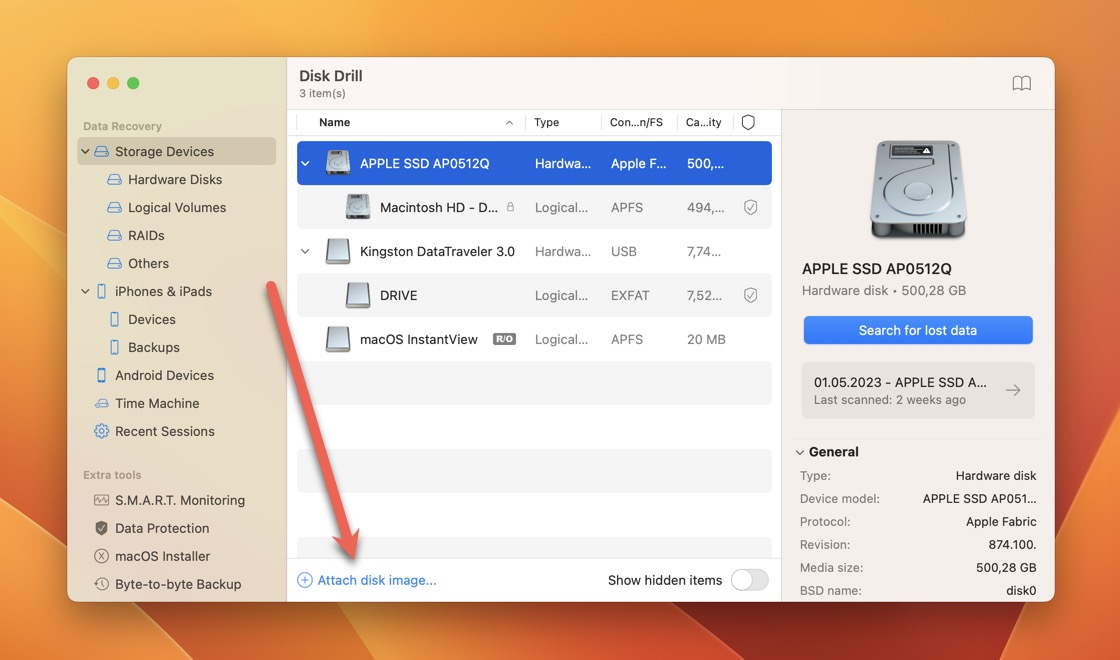The width and height of the screenshot is (1120, 660).
Task: Select Logical Volumes in the sidebar
Action: pos(176,207)
